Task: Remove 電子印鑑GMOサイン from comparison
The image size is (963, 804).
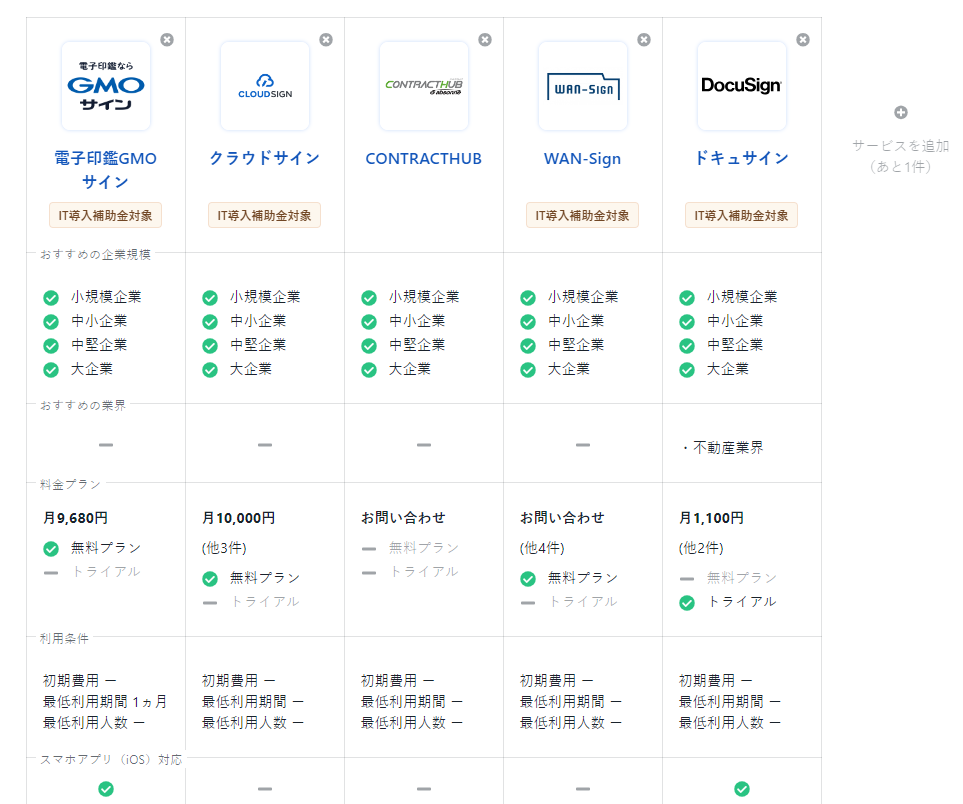Action: coord(167,40)
